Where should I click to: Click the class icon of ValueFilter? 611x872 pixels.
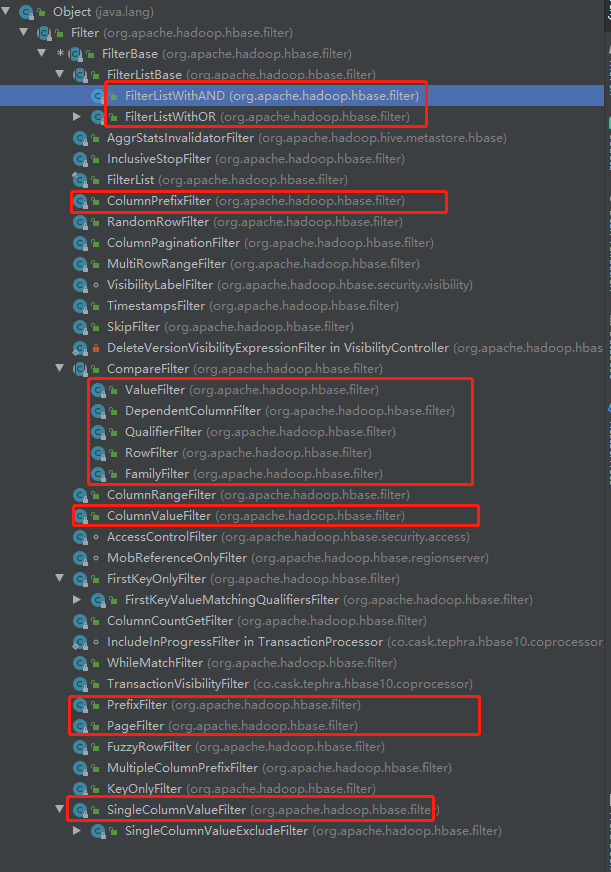[x=98, y=390]
